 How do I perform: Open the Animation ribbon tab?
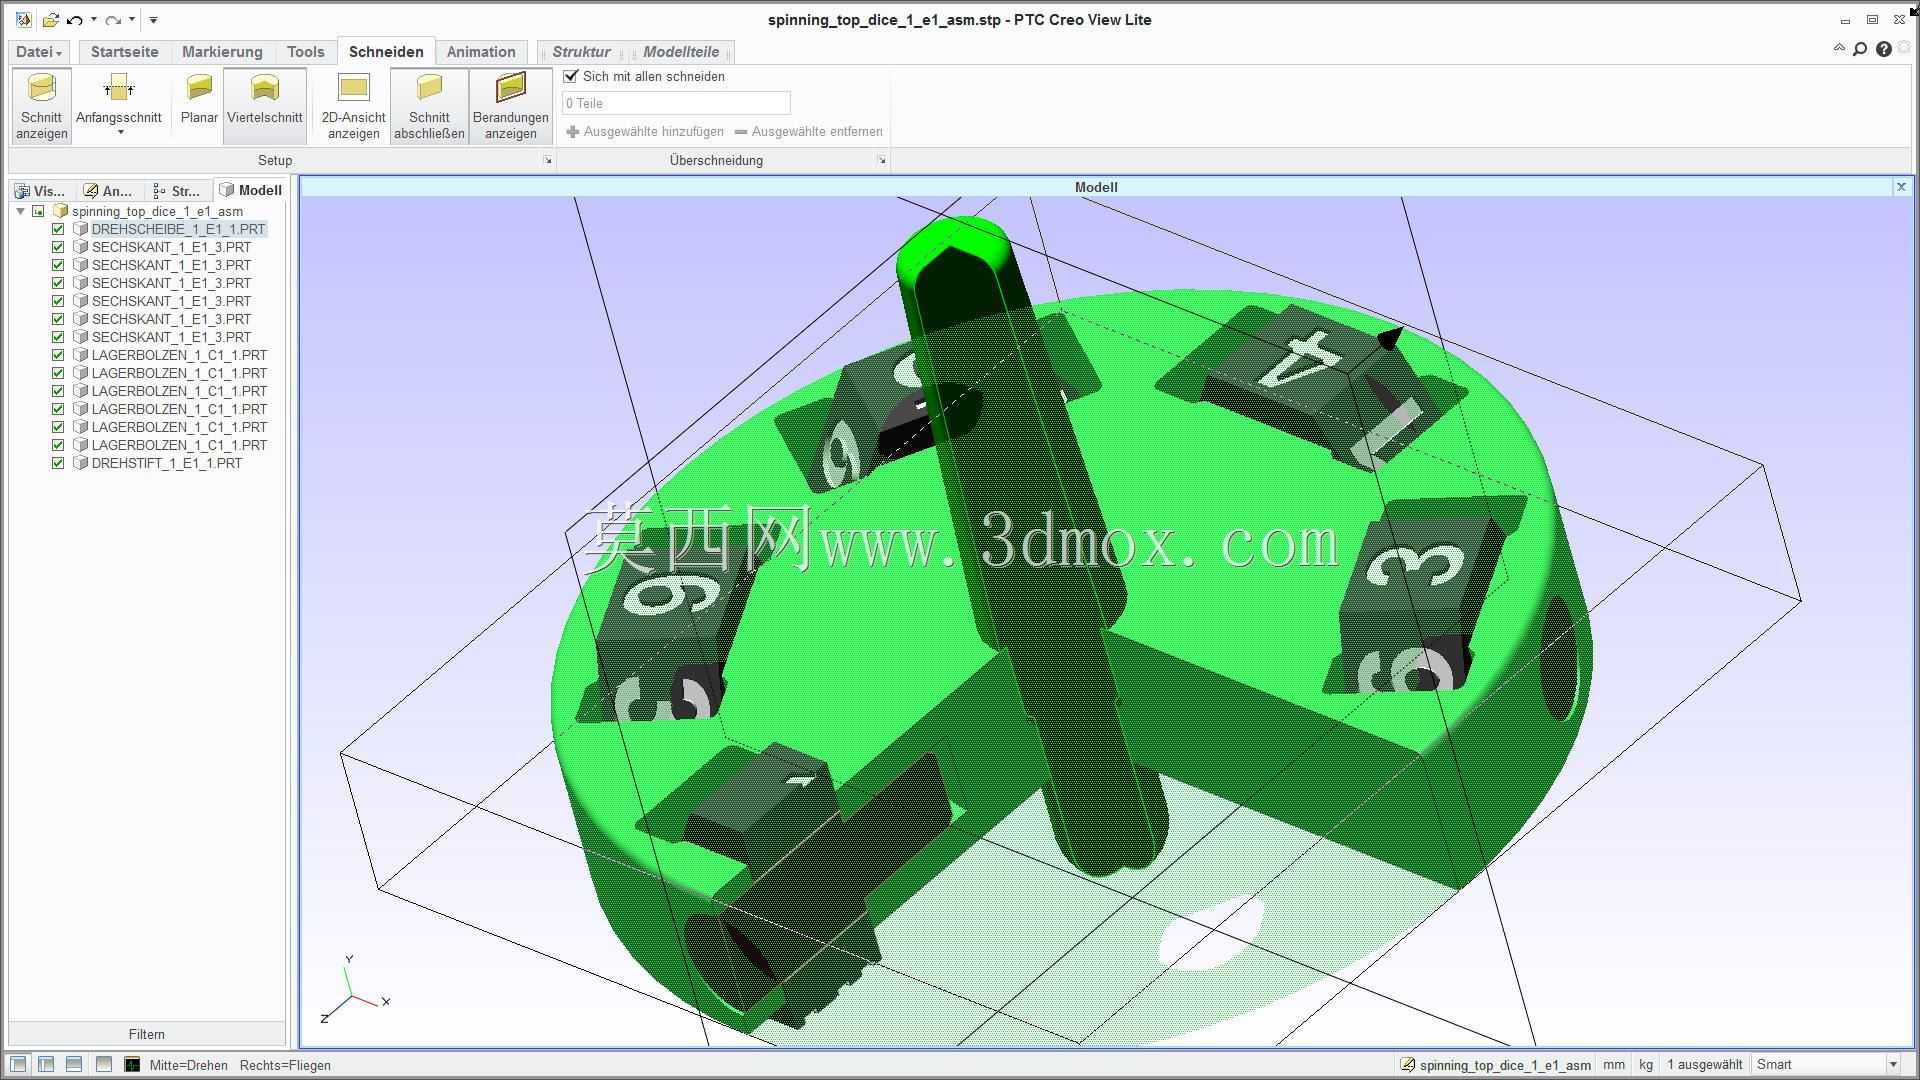click(481, 52)
